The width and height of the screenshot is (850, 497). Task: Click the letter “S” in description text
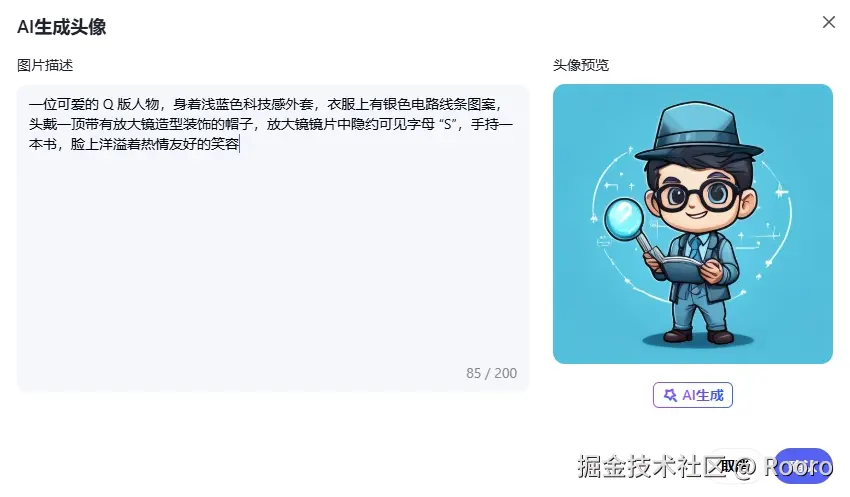click(448, 124)
